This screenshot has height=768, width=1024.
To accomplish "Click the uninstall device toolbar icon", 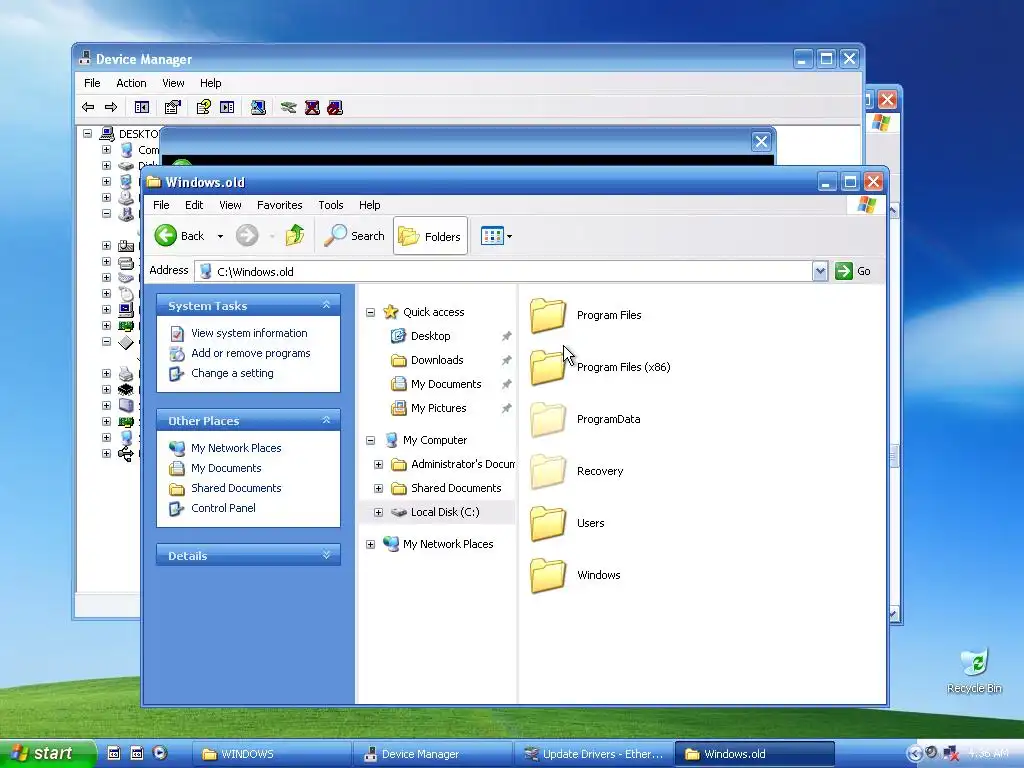I will click(x=312, y=107).
